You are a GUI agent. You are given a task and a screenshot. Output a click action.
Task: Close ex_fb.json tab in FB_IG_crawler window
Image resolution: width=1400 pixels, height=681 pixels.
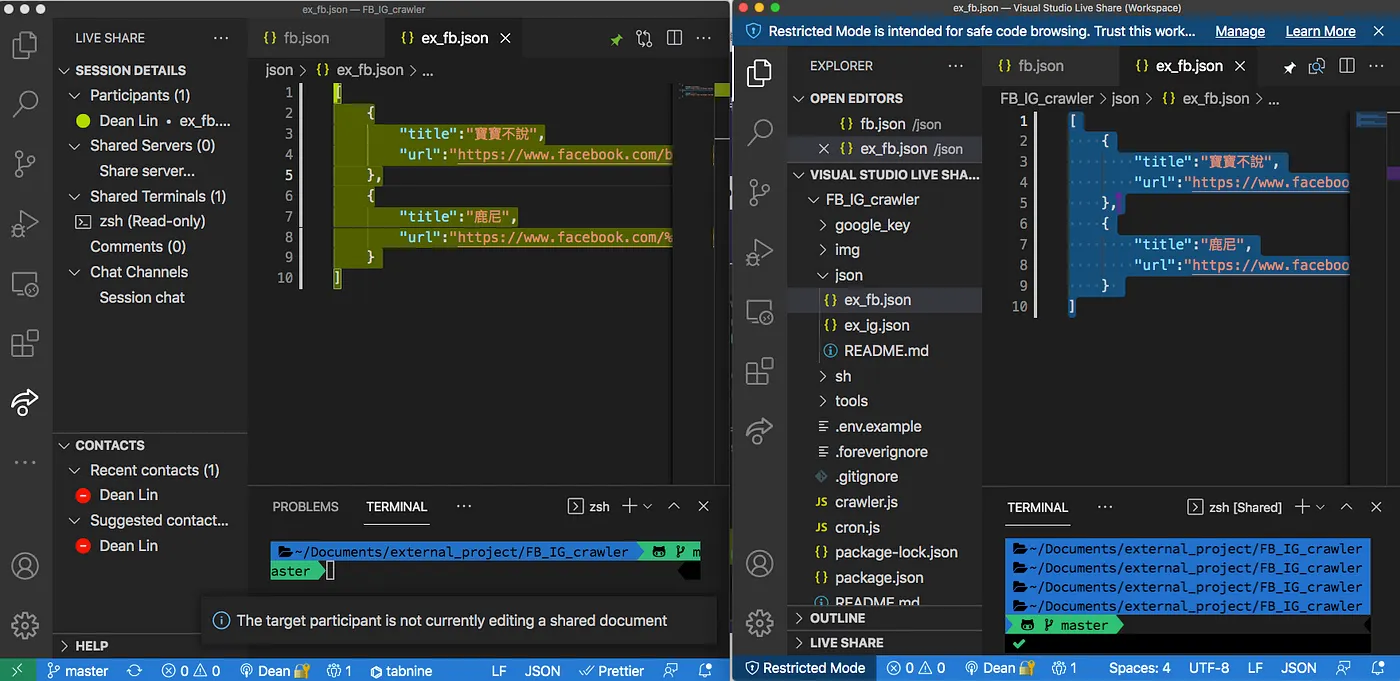pos(505,38)
